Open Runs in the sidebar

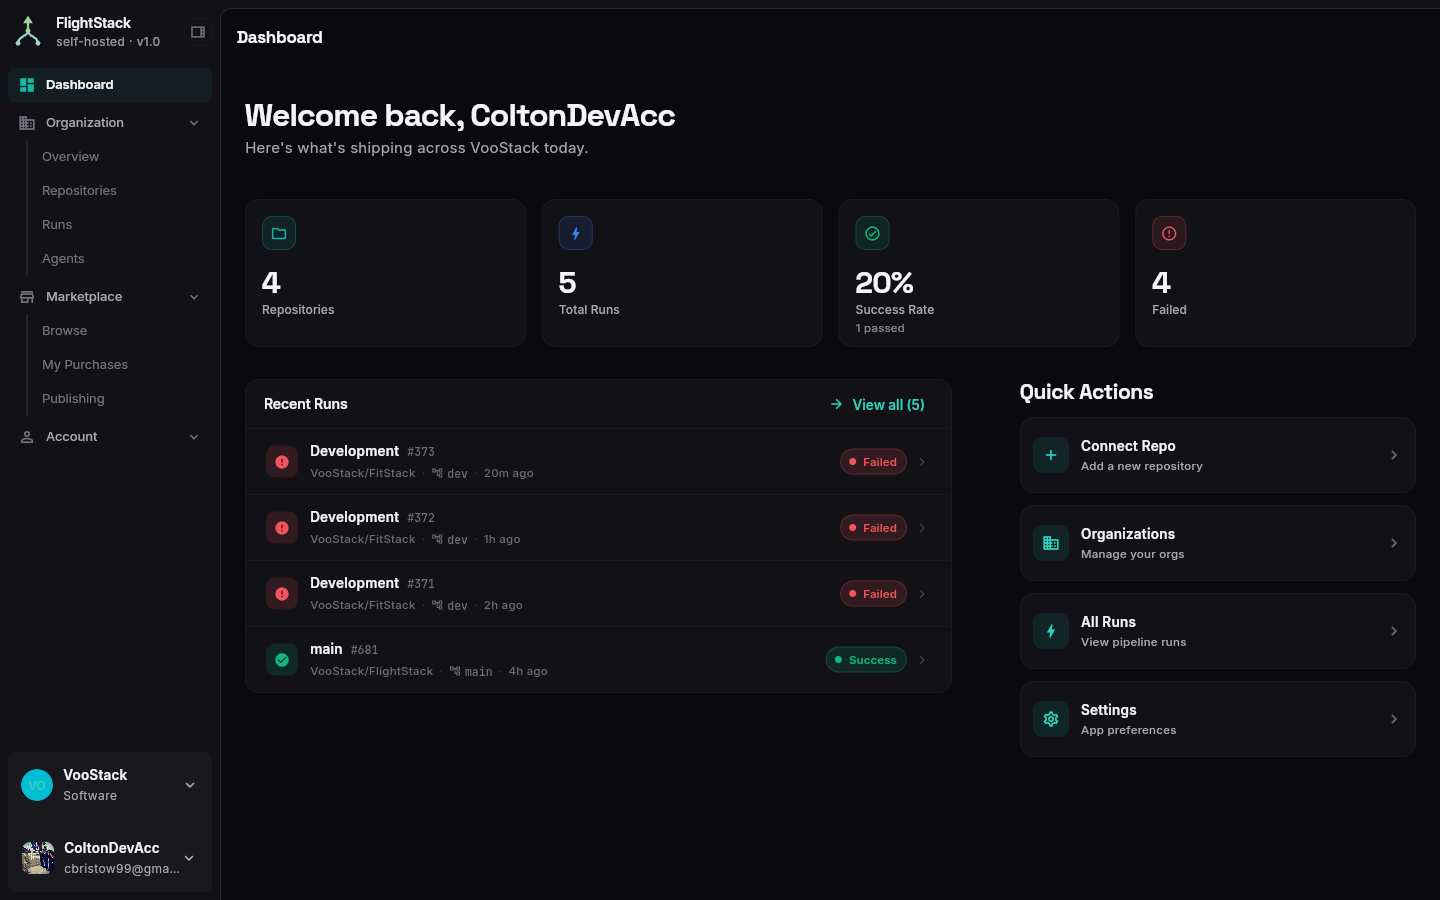57,225
